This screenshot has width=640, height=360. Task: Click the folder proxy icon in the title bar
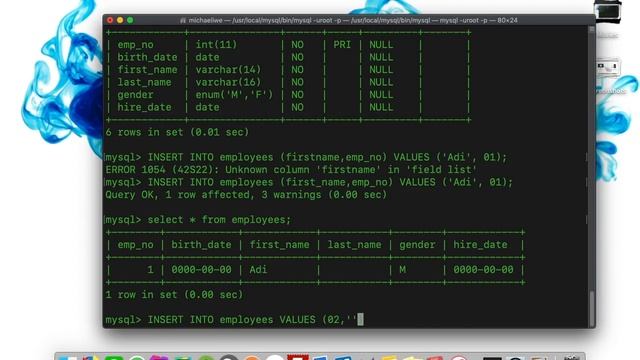[x=183, y=20]
